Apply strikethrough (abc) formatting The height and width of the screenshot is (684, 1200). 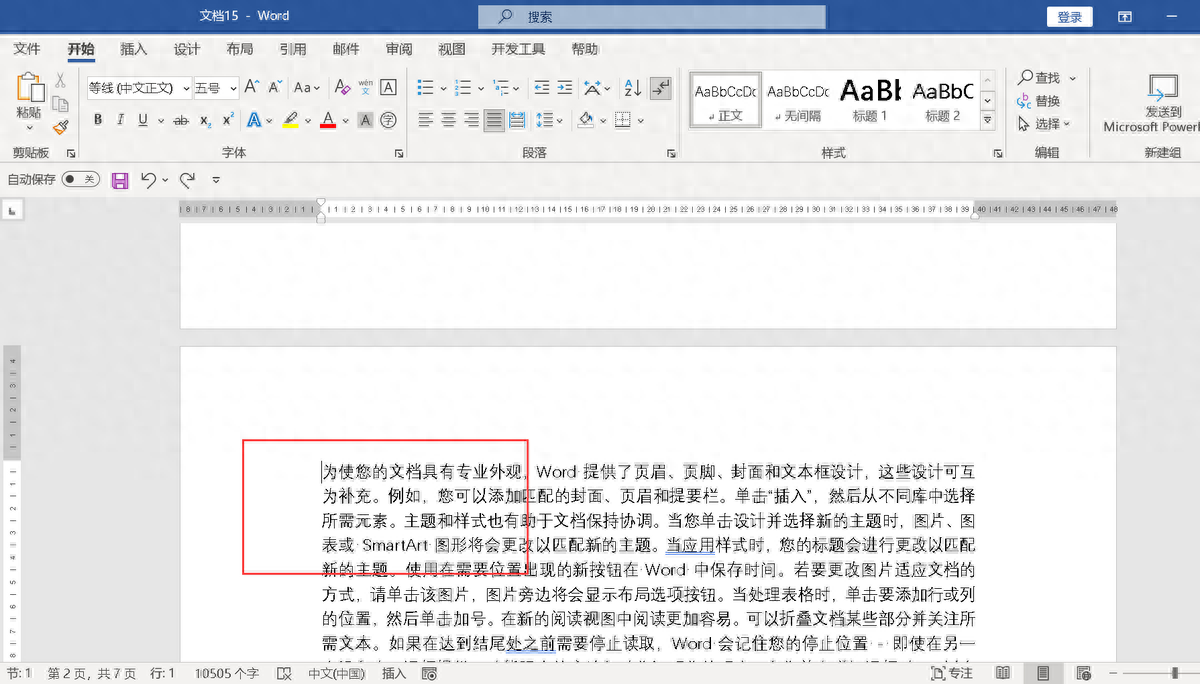(181, 120)
